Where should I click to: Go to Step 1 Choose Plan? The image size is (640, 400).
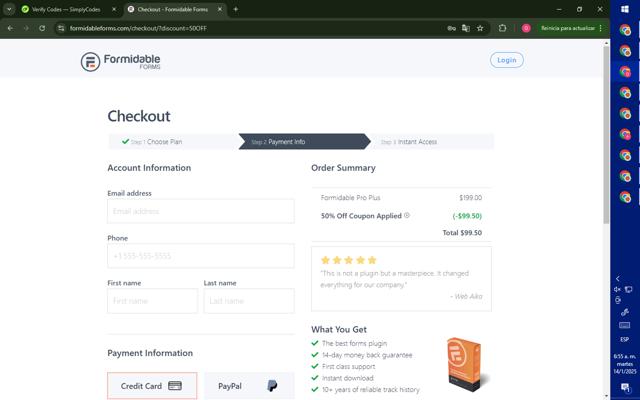pyautogui.click(x=173, y=142)
